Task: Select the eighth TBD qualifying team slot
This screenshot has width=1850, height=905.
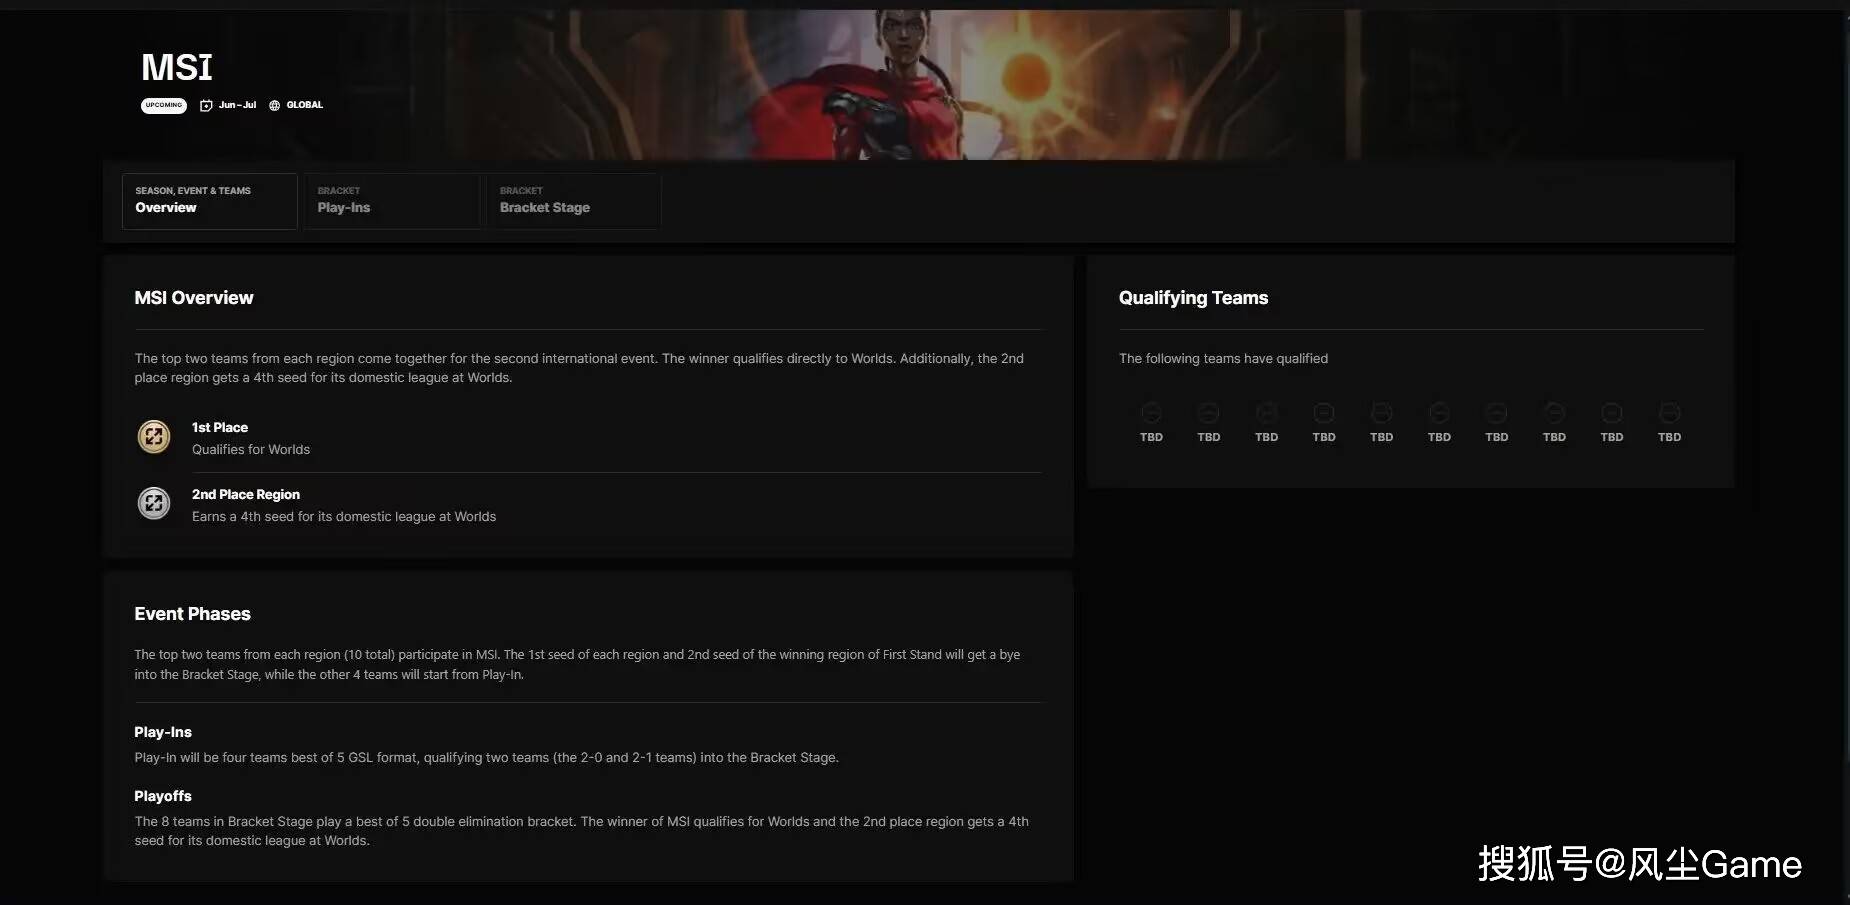Action: coord(1554,422)
